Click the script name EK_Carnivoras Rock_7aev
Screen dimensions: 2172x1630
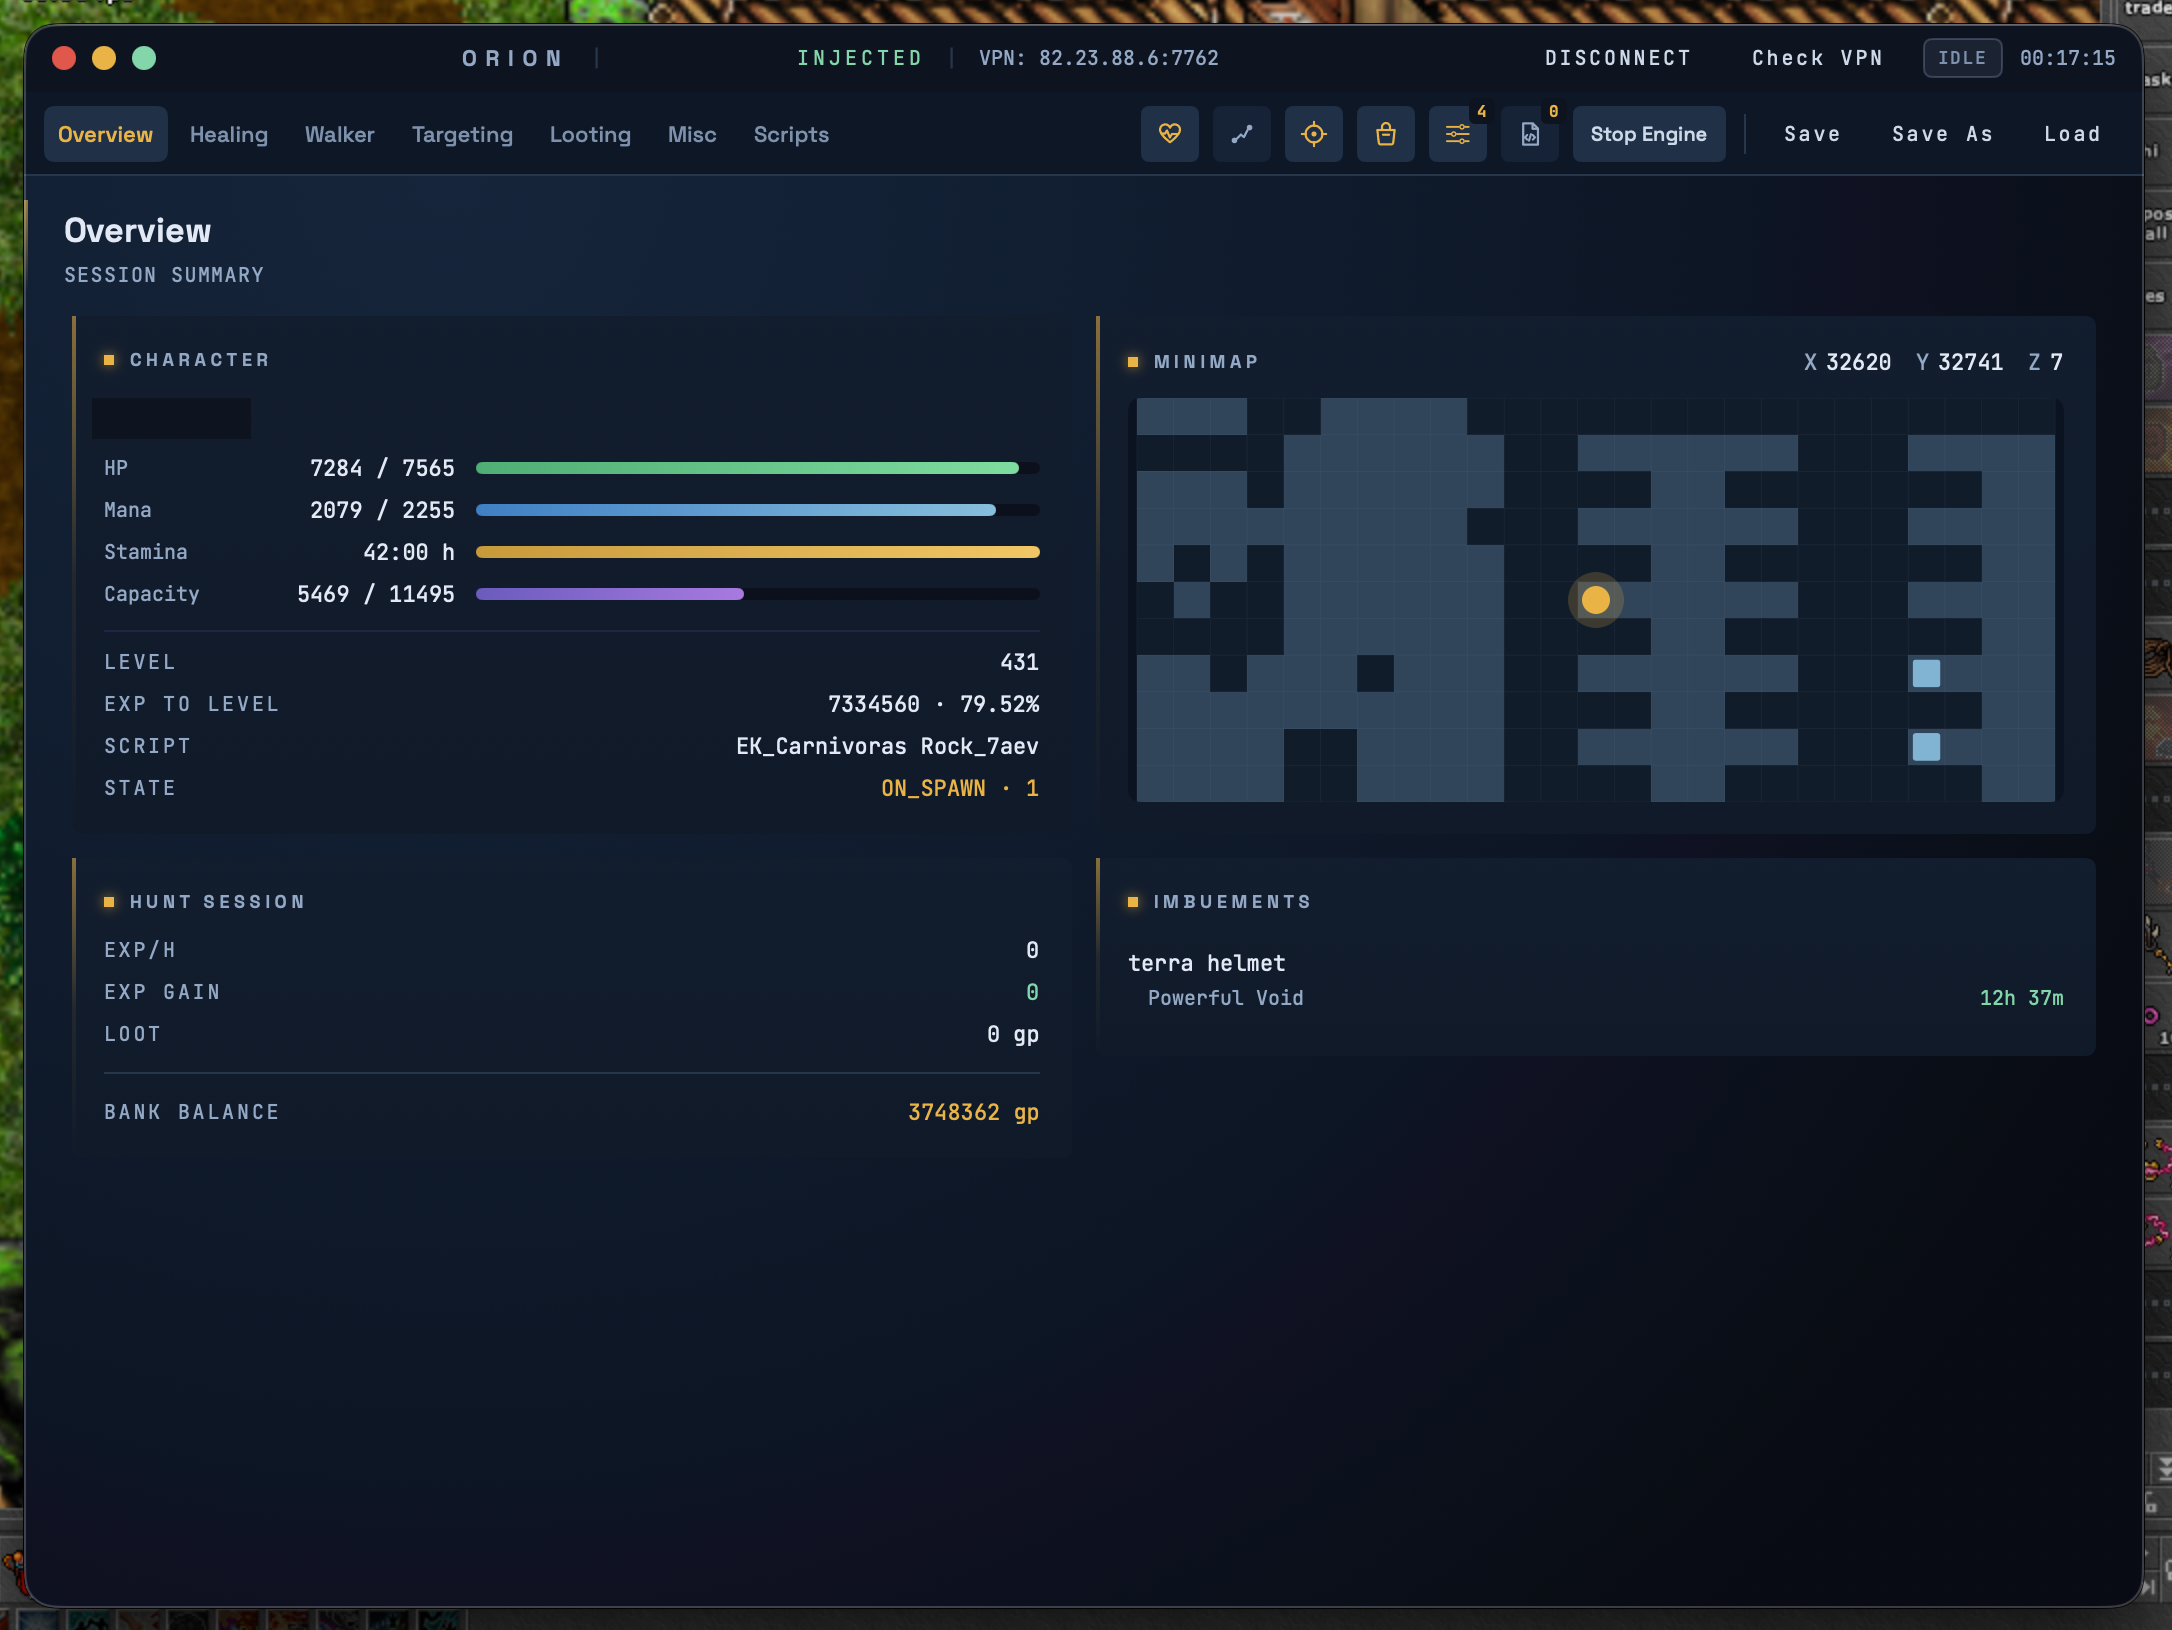pos(887,746)
